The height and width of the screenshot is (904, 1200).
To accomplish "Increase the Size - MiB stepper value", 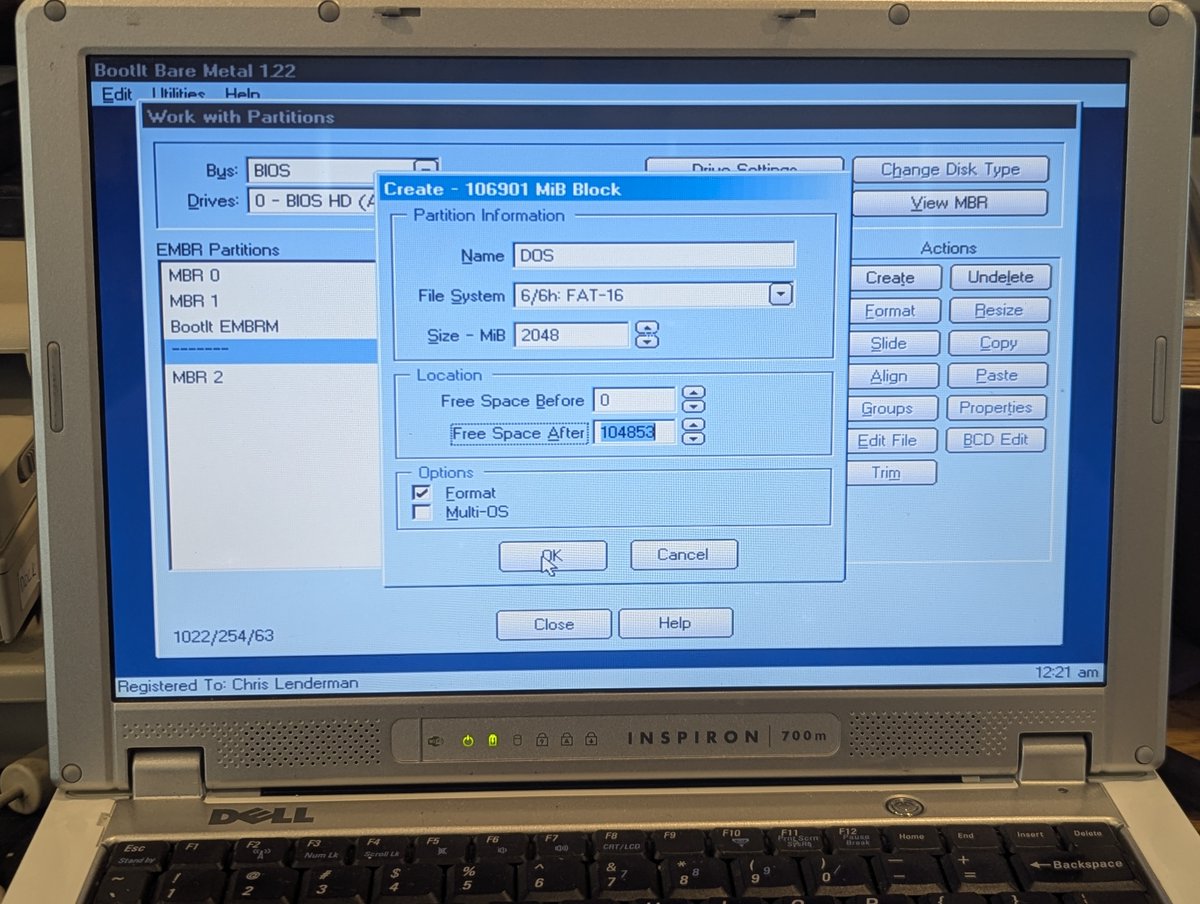I will coord(648,328).
